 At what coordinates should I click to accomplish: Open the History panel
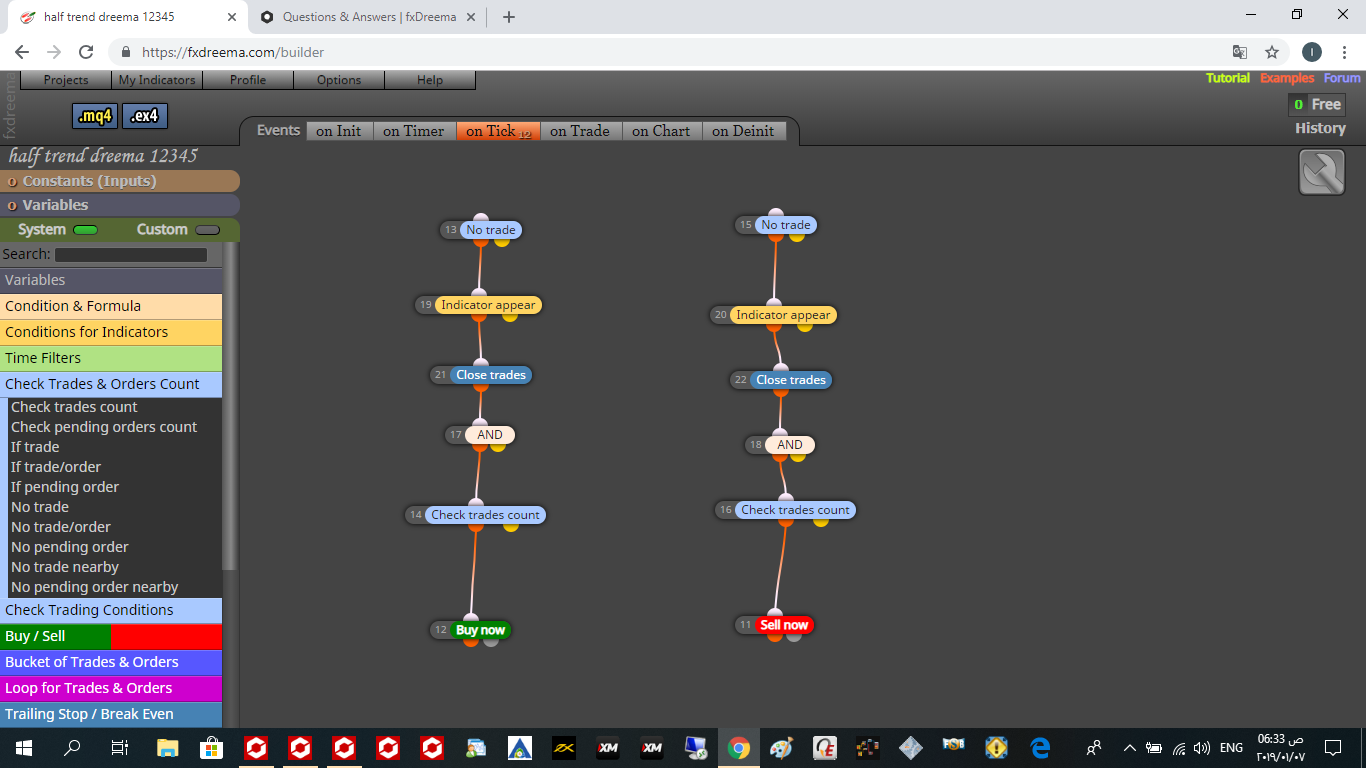[x=1320, y=128]
